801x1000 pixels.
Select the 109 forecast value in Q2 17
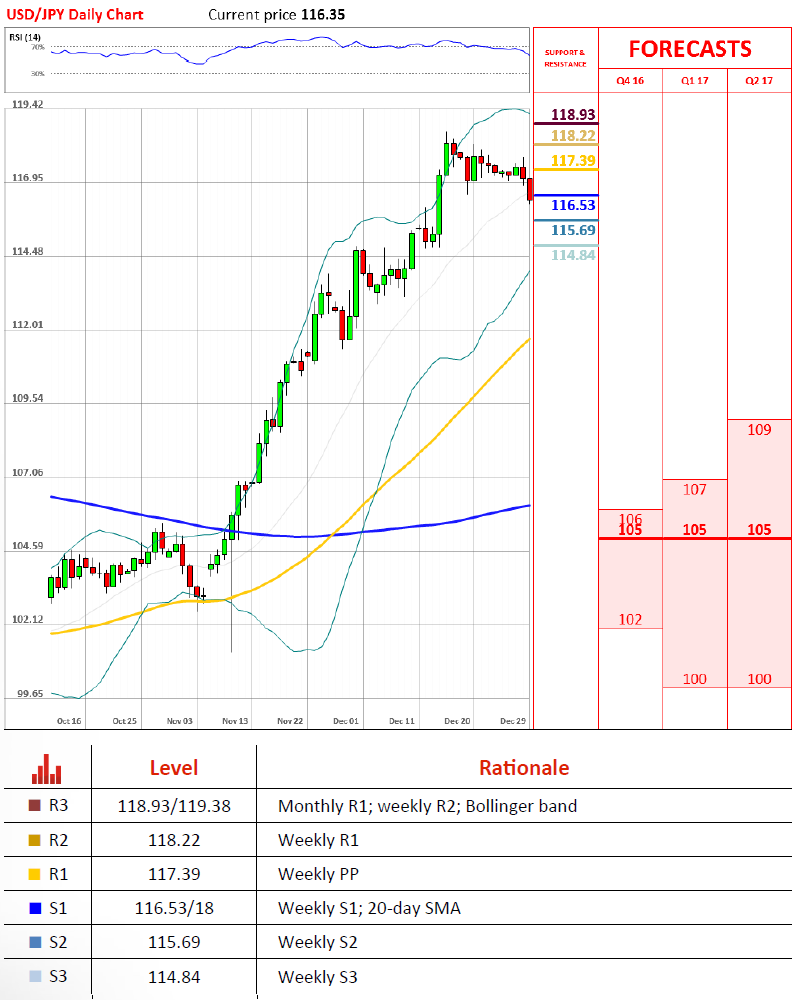pos(759,430)
